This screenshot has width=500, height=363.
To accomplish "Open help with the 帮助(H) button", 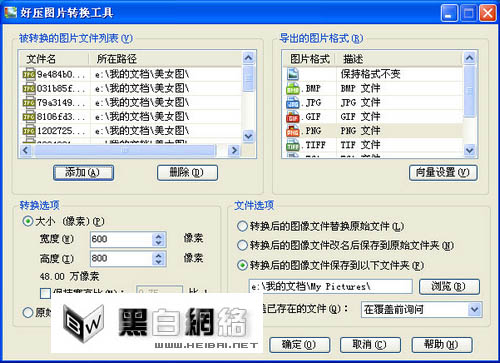I will pyautogui.click(x=442, y=345).
